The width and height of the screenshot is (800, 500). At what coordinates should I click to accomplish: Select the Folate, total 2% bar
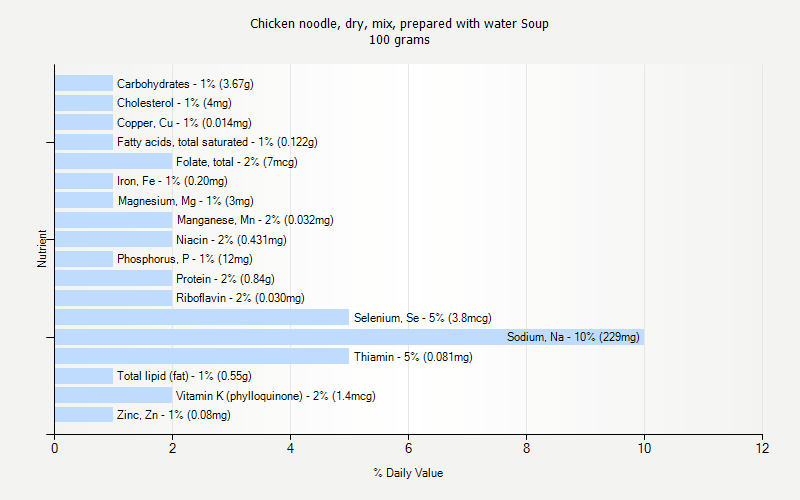pyautogui.click(x=113, y=162)
